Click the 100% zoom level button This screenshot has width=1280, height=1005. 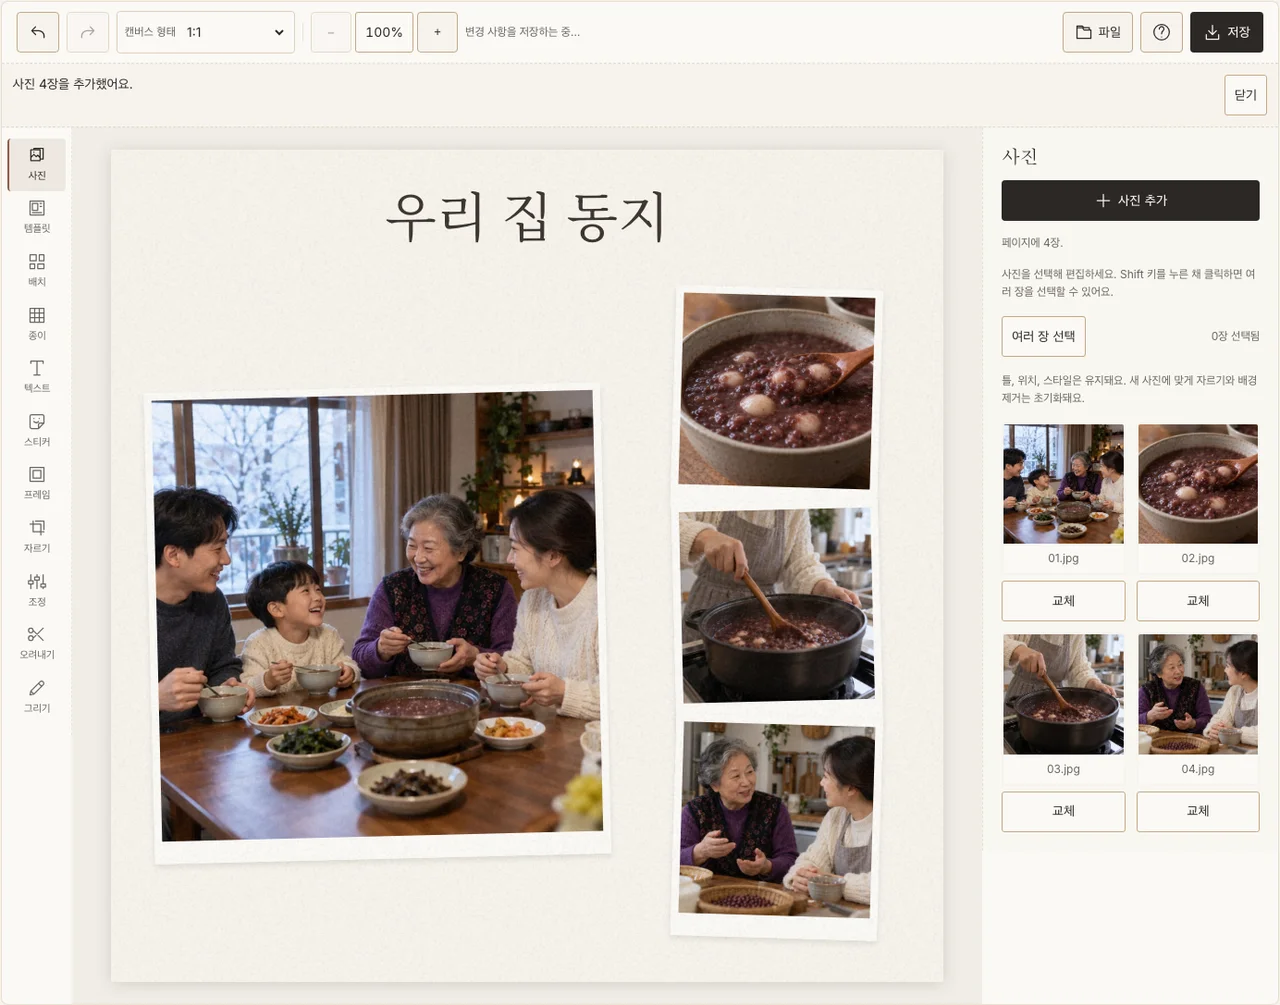click(x=384, y=32)
